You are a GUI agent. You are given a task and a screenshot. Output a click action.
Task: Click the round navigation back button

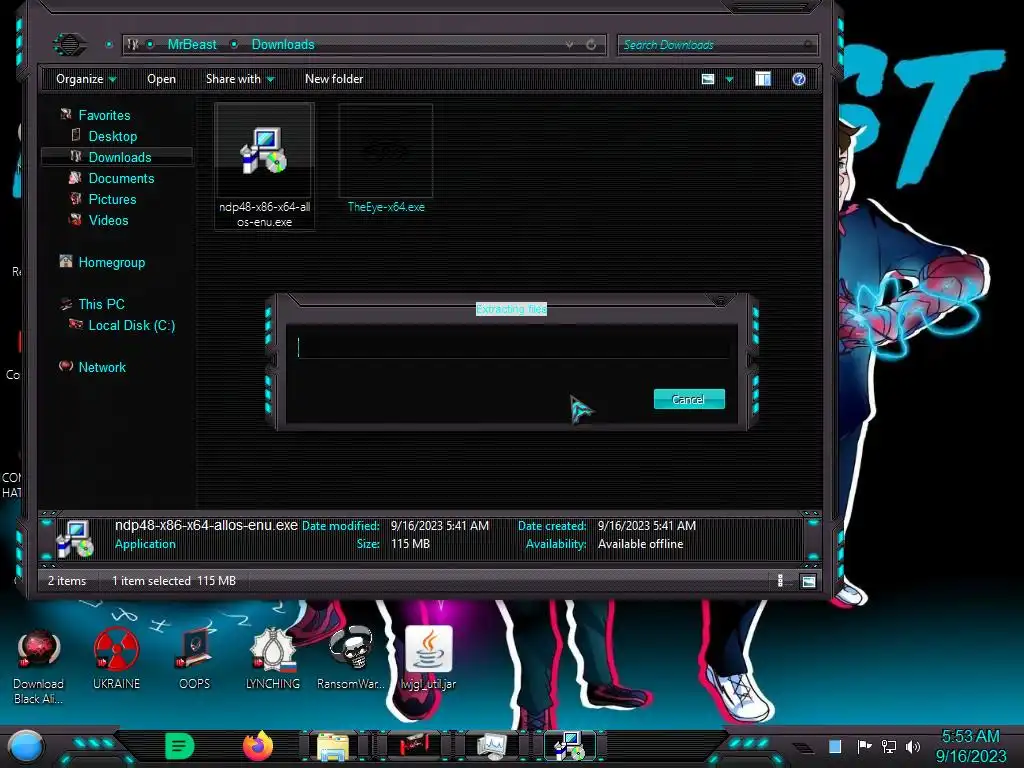pyautogui.click(x=69, y=44)
